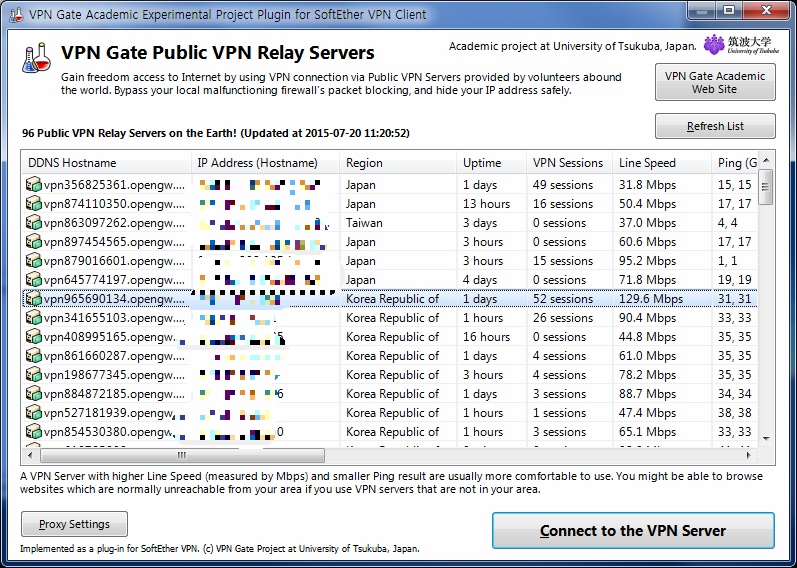Select hostname vpn527181939.opengw

[108, 412]
